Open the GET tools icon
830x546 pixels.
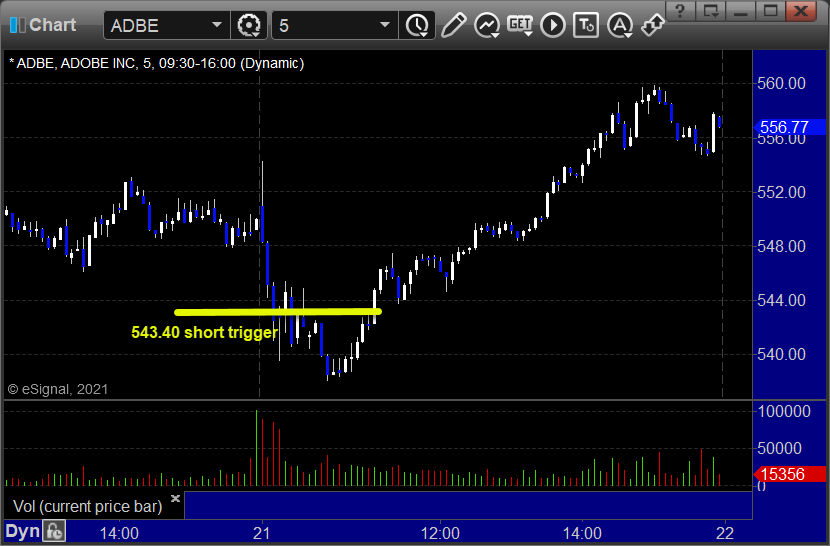(520, 25)
